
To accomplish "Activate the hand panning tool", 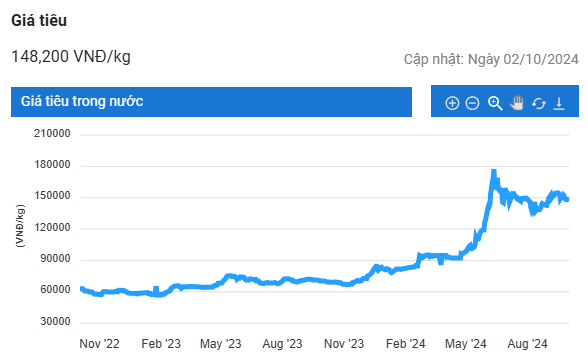I will tap(517, 103).
